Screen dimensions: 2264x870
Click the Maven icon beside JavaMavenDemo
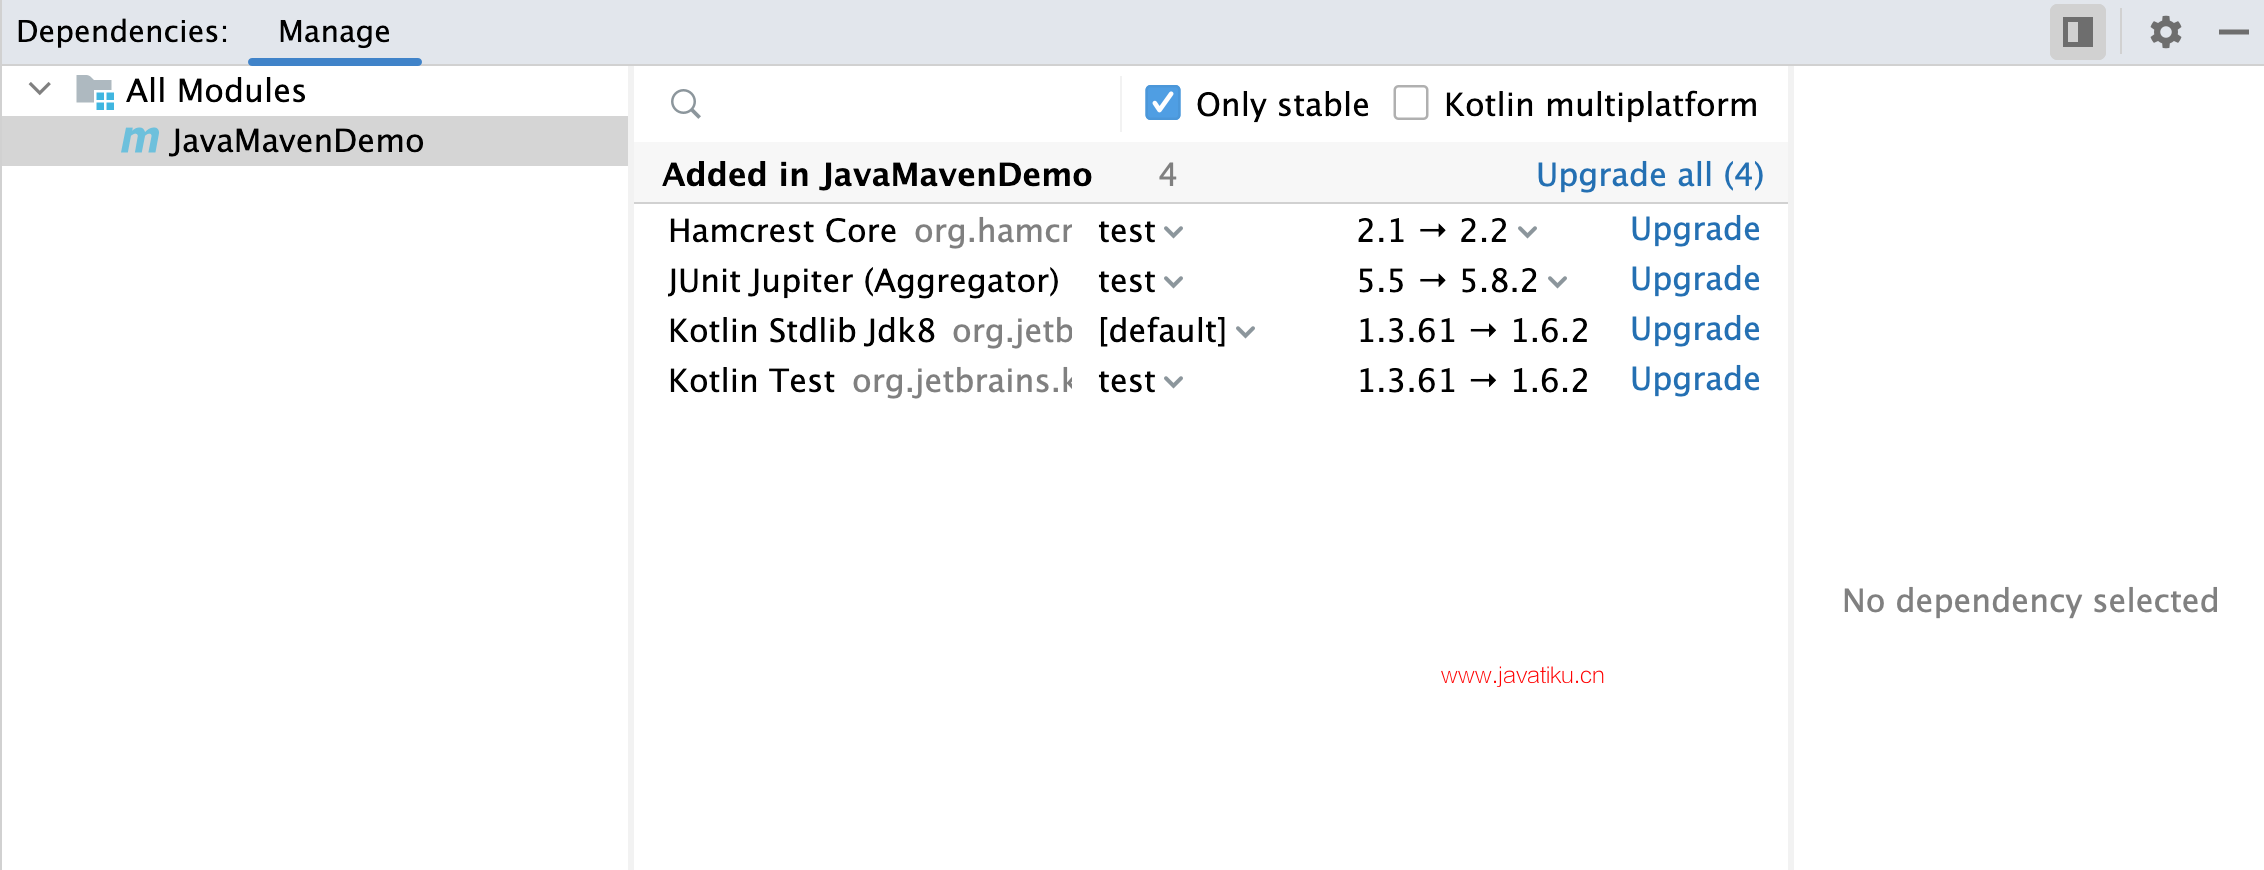tap(140, 141)
